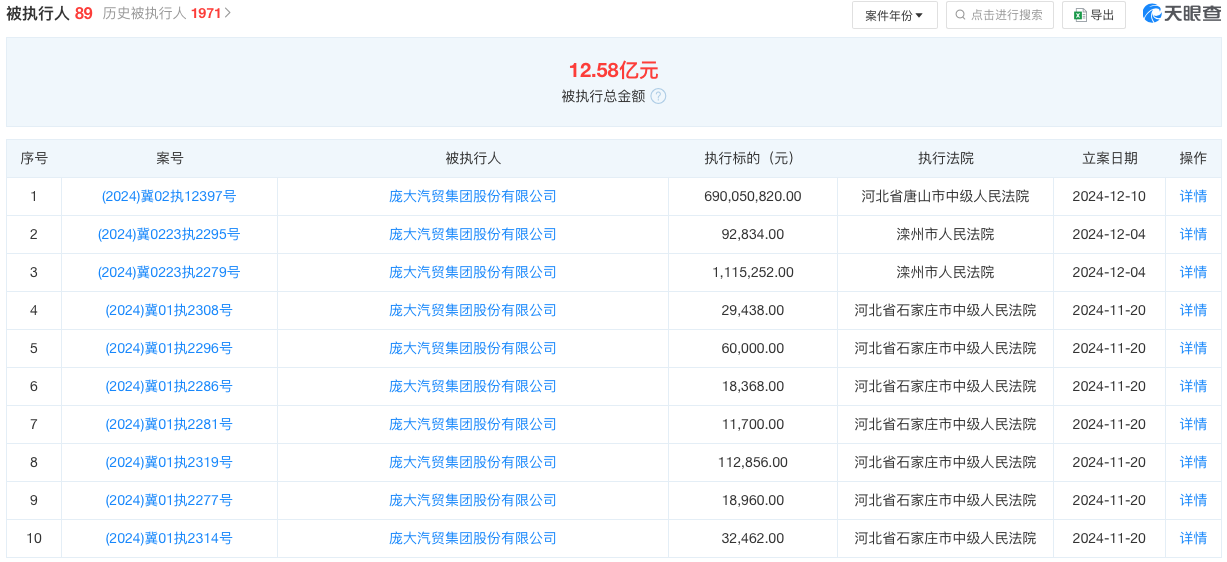Open case (2024)冀01执2308号
Viewport: 1227px width, 562px height.
[x=169, y=311]
